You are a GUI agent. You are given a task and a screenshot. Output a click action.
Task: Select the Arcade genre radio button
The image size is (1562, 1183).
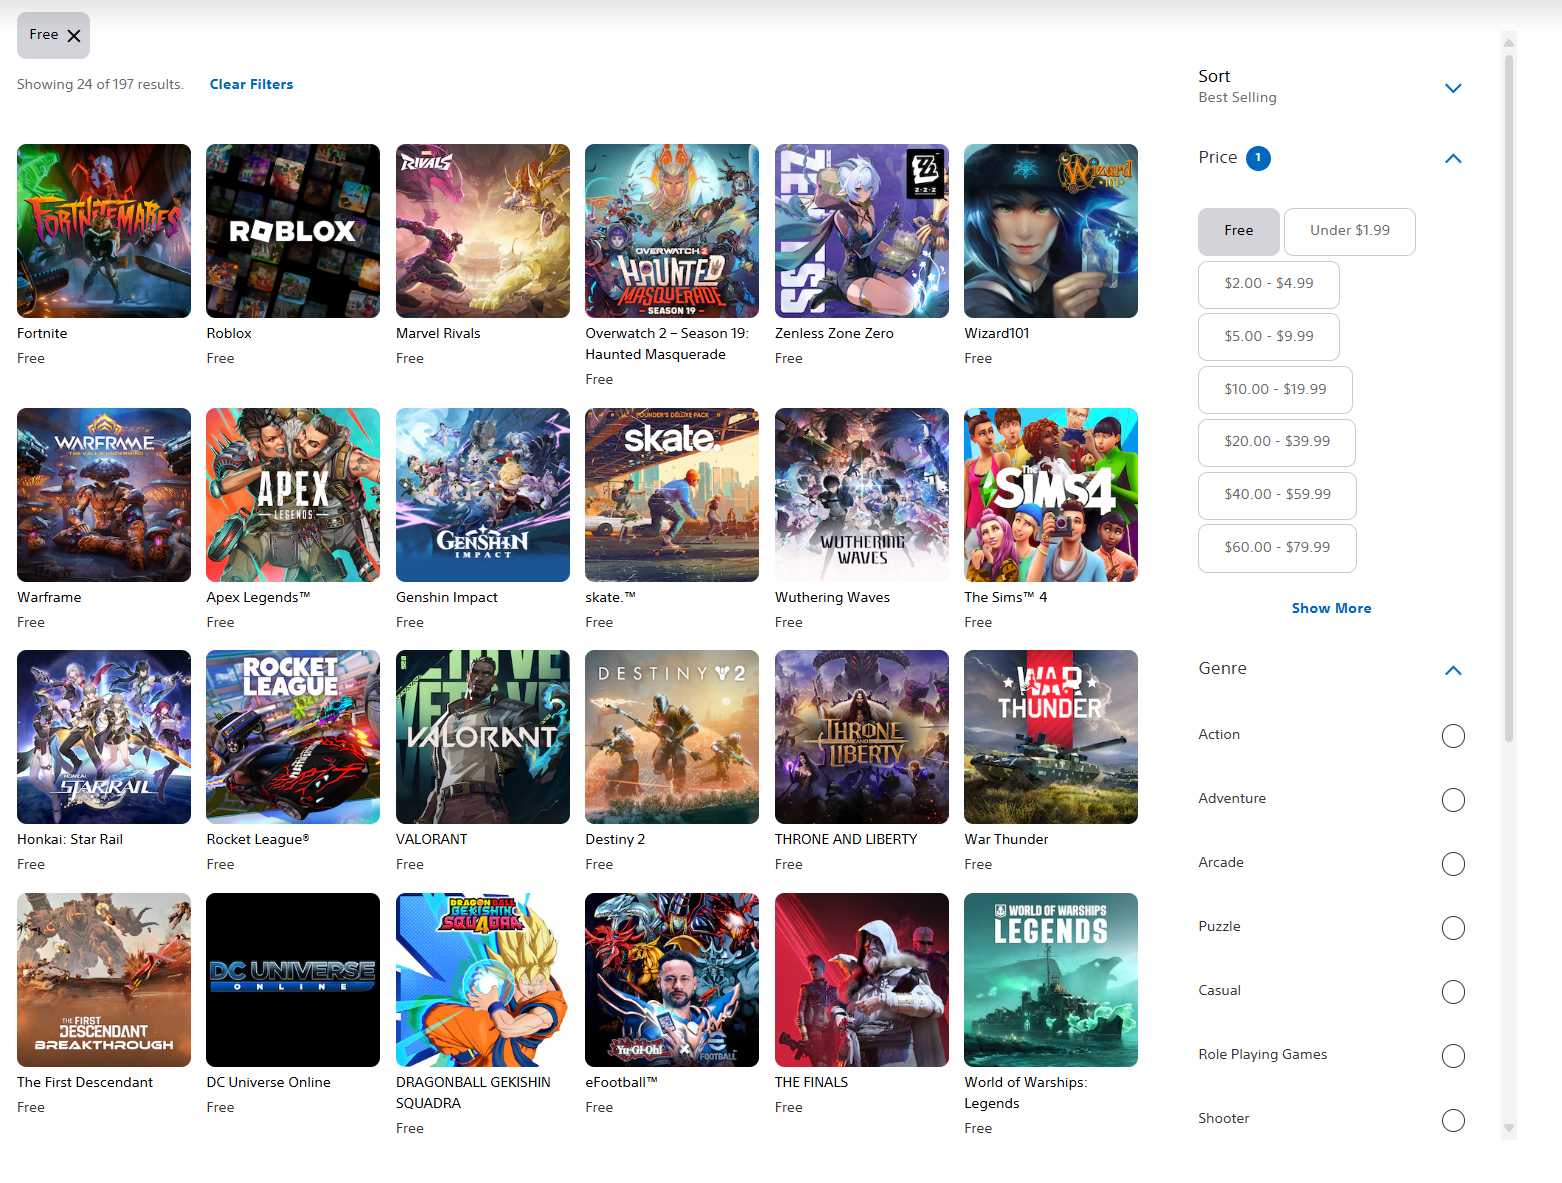[1453, 864]
